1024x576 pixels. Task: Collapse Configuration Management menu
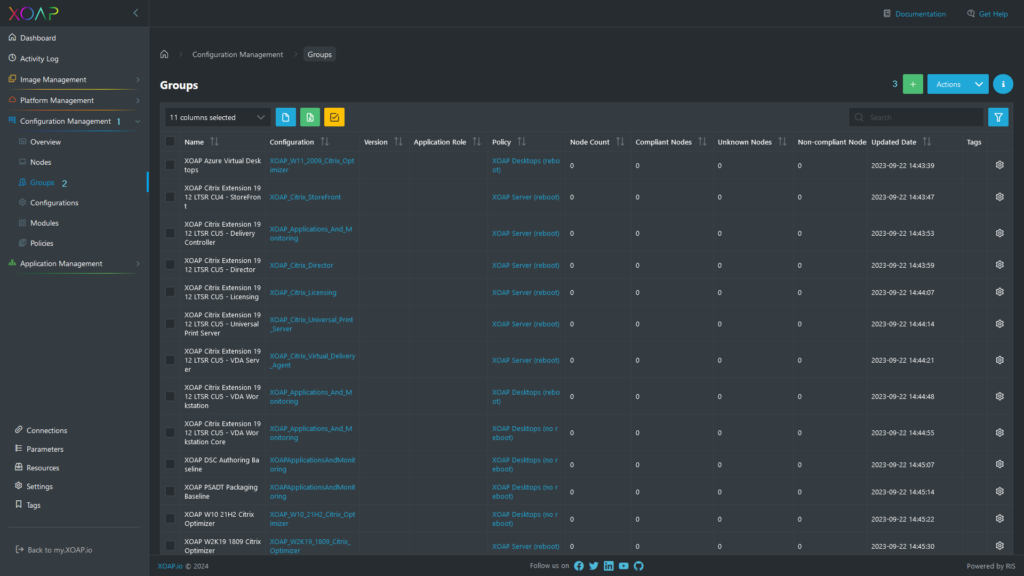click(x=74, y=121)
